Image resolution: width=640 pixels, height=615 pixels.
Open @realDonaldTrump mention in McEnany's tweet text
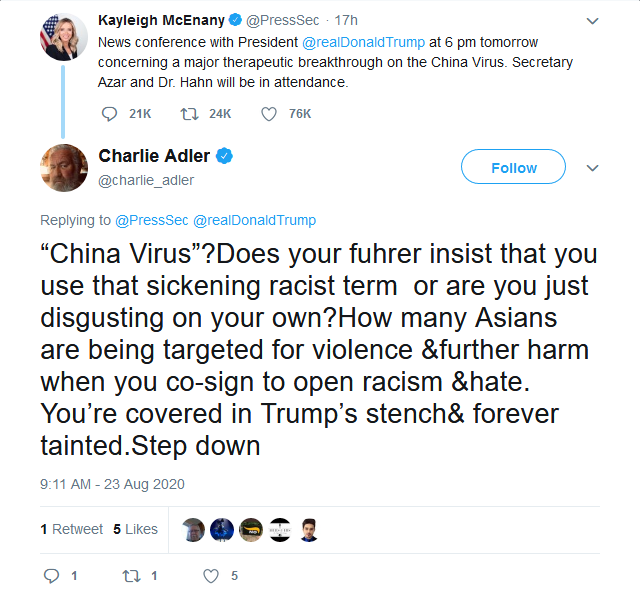[x=363, y=42]
